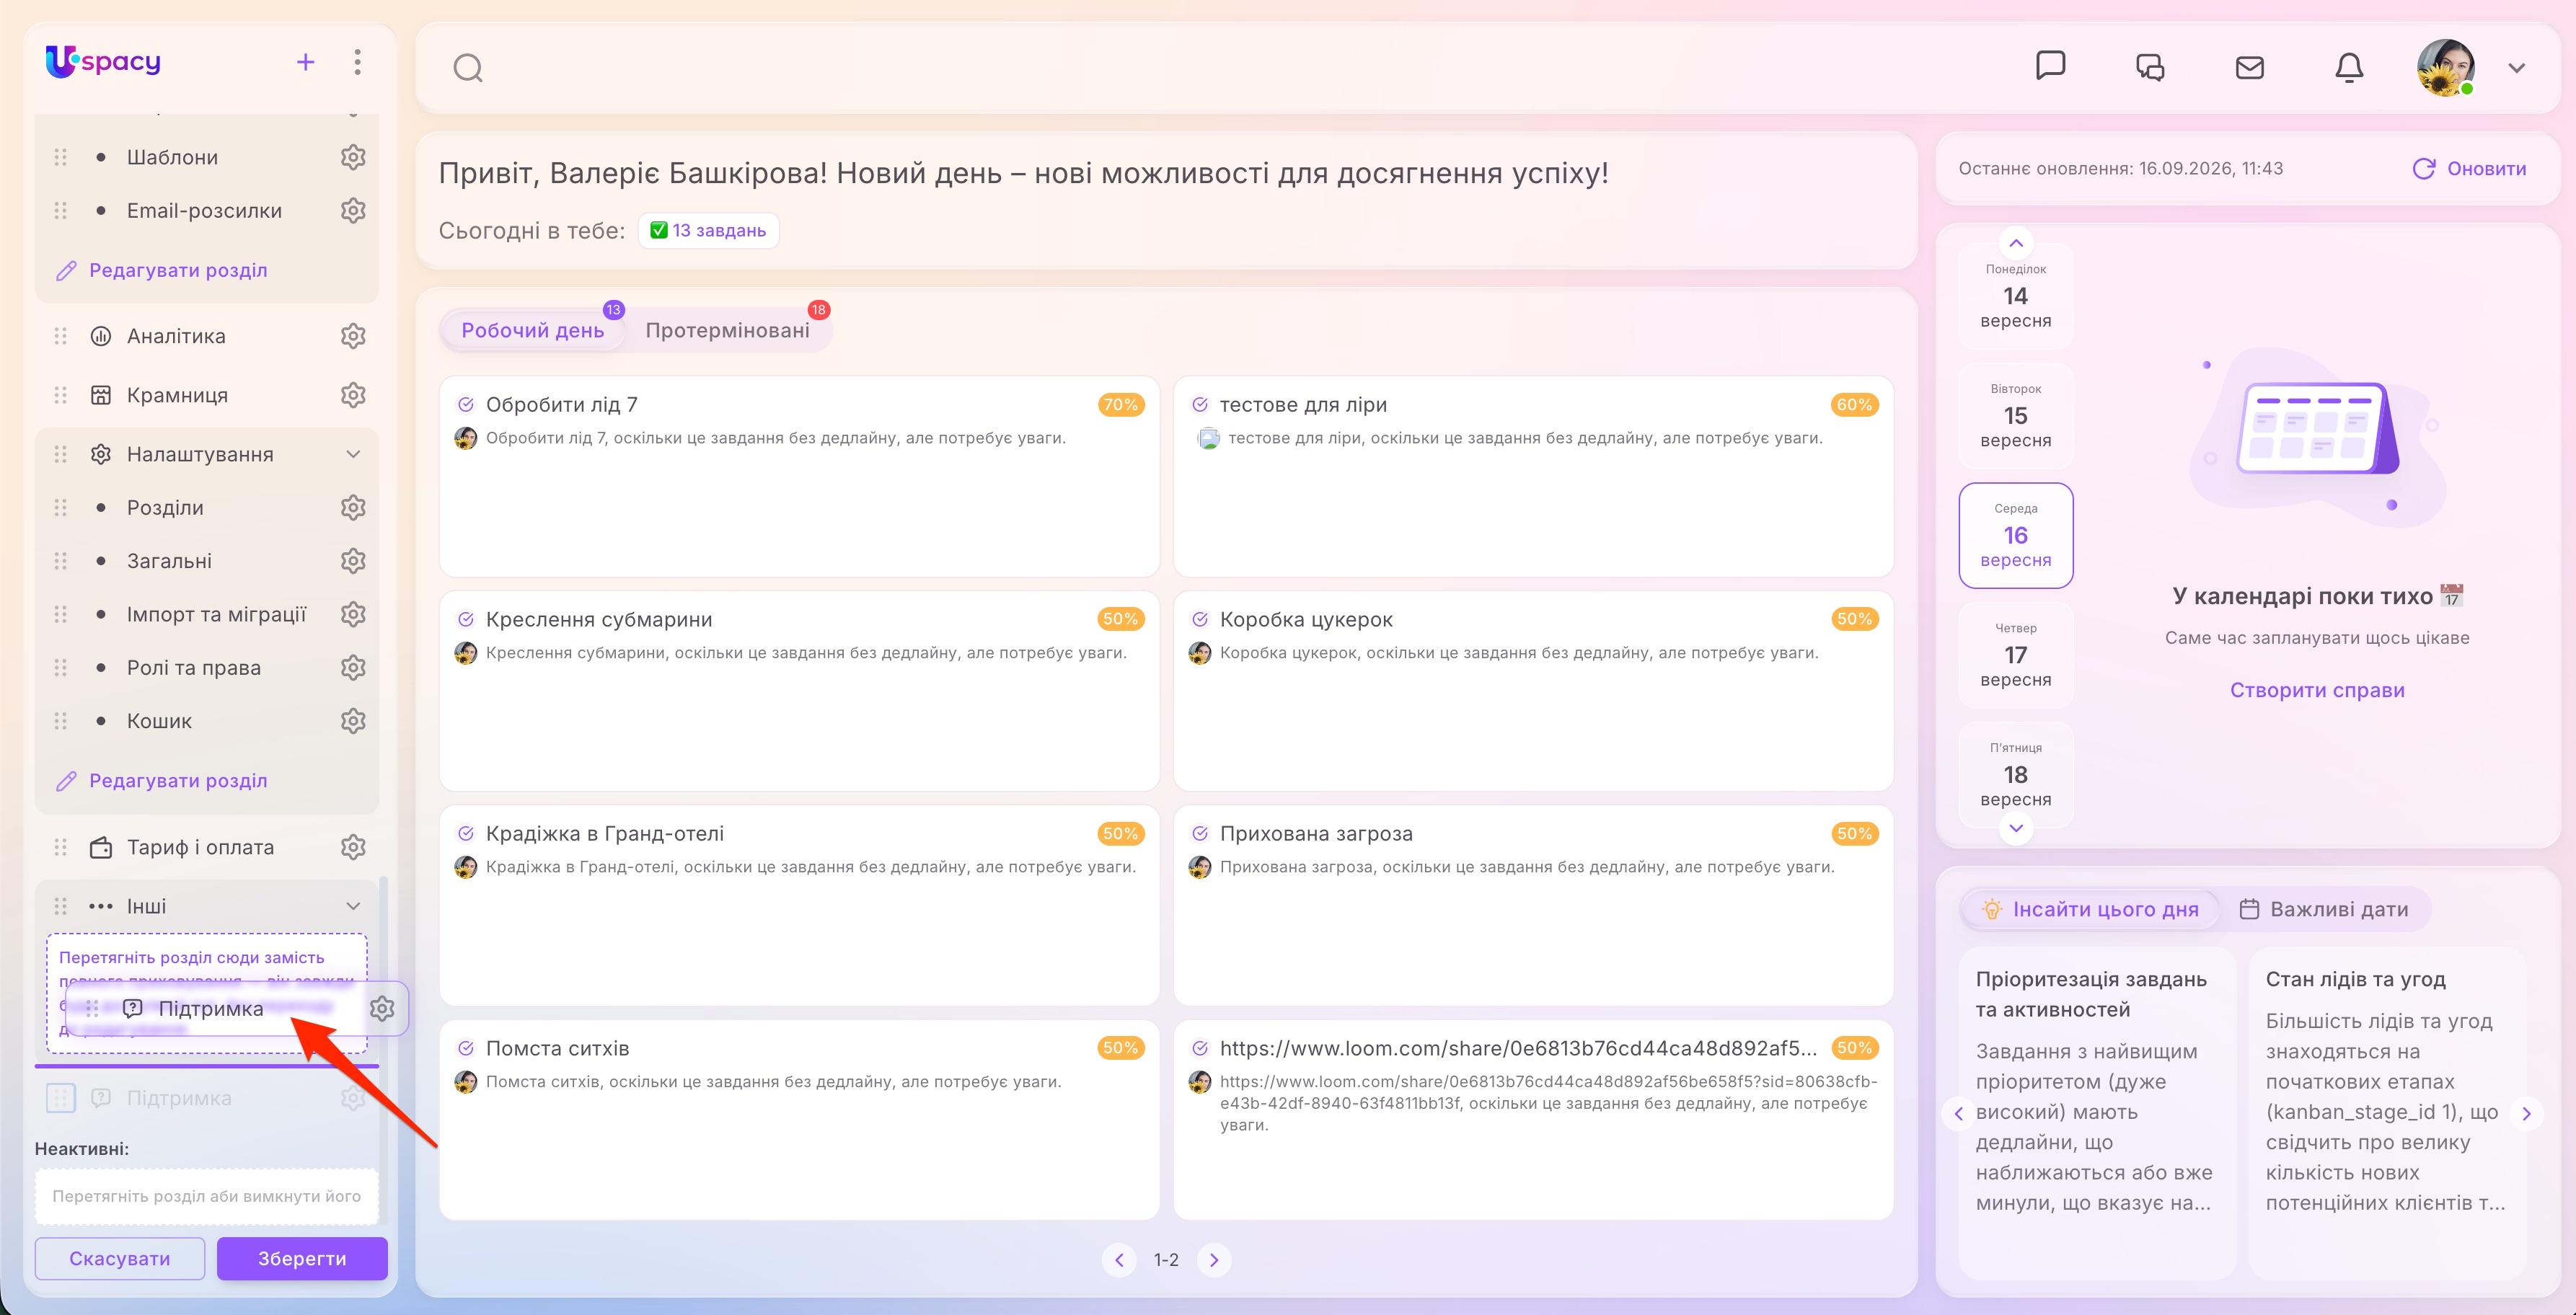Open settings gear for Email-розсилки
The image size is (2576, 1315).
click(x=353, y=210)
